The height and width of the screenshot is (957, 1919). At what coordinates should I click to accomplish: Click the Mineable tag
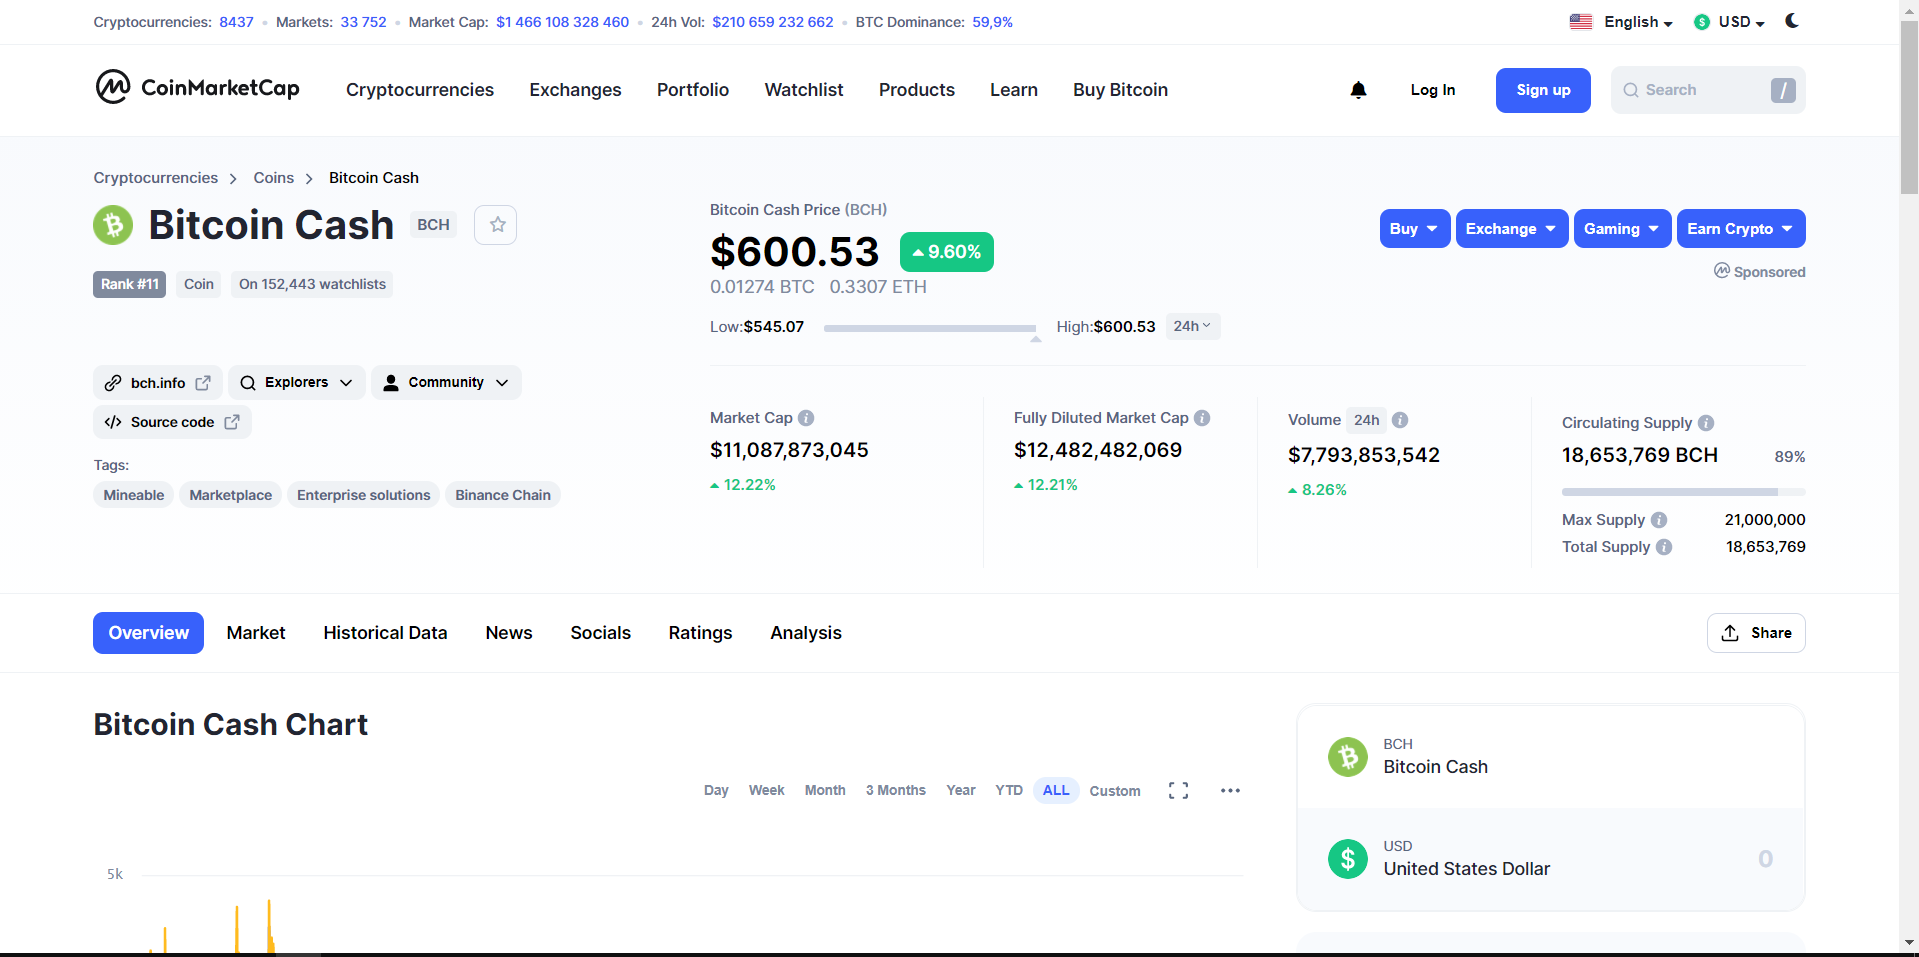click(134, 495)
